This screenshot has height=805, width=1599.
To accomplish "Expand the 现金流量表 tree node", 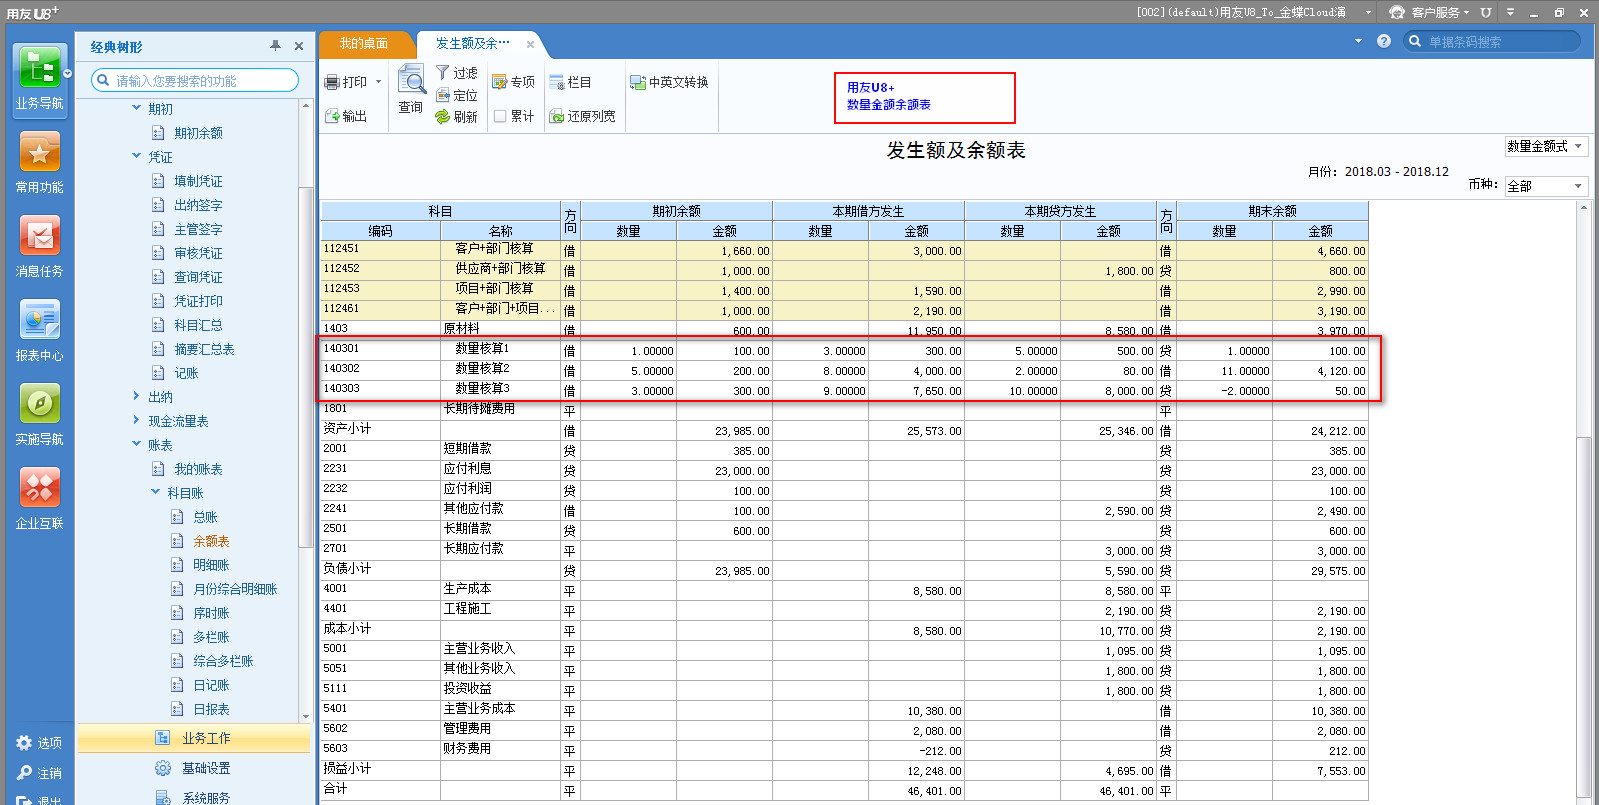I will point(137,420).
